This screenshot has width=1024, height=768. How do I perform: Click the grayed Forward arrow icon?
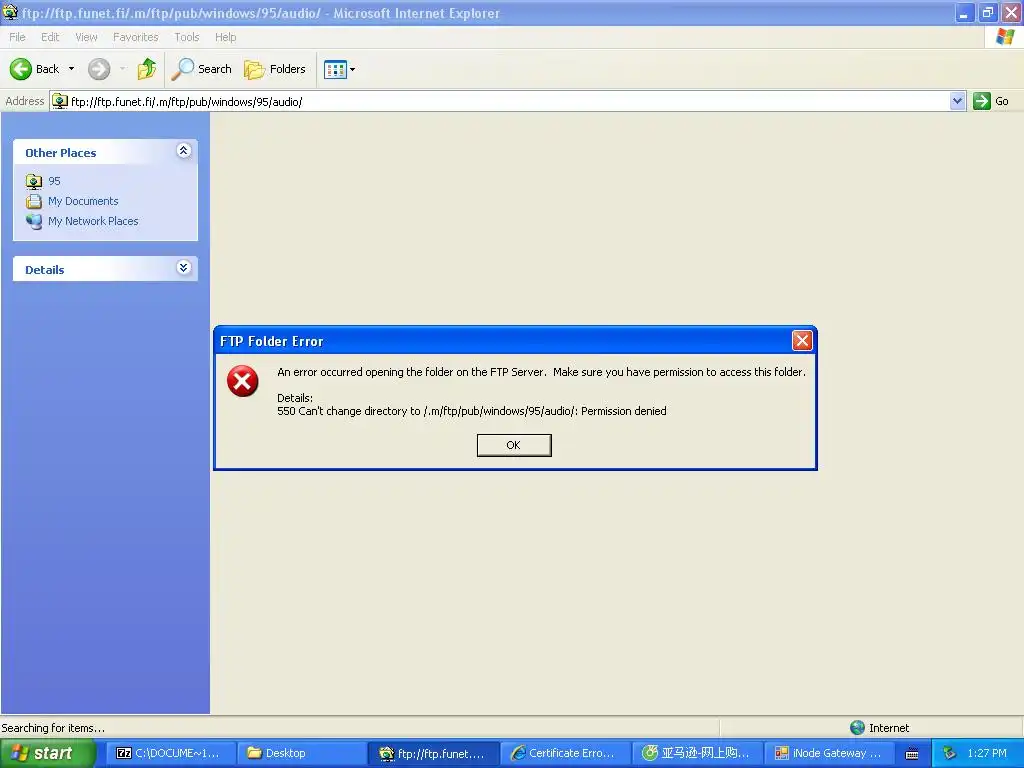coord(99,69)
